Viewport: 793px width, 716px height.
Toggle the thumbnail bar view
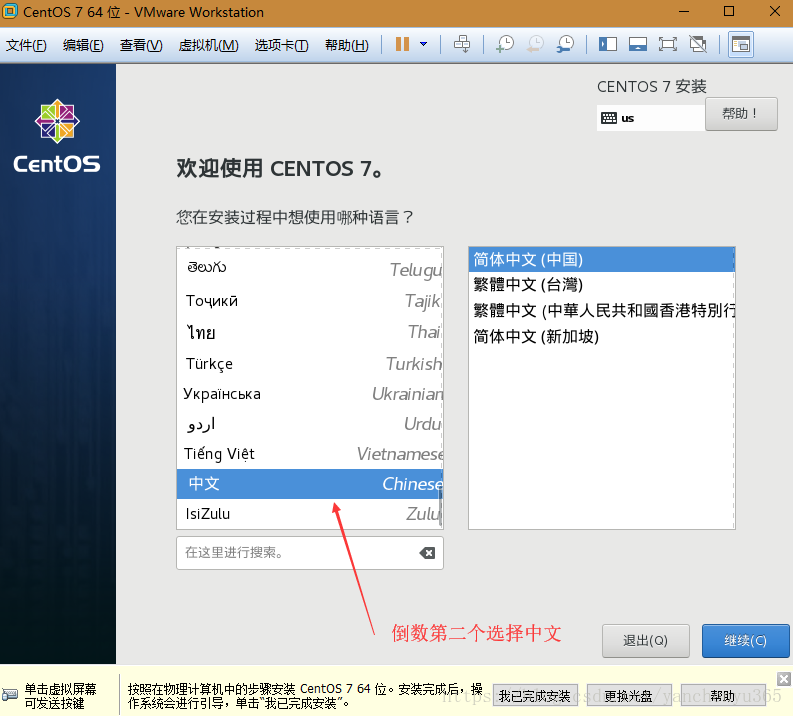pos(638,44)
